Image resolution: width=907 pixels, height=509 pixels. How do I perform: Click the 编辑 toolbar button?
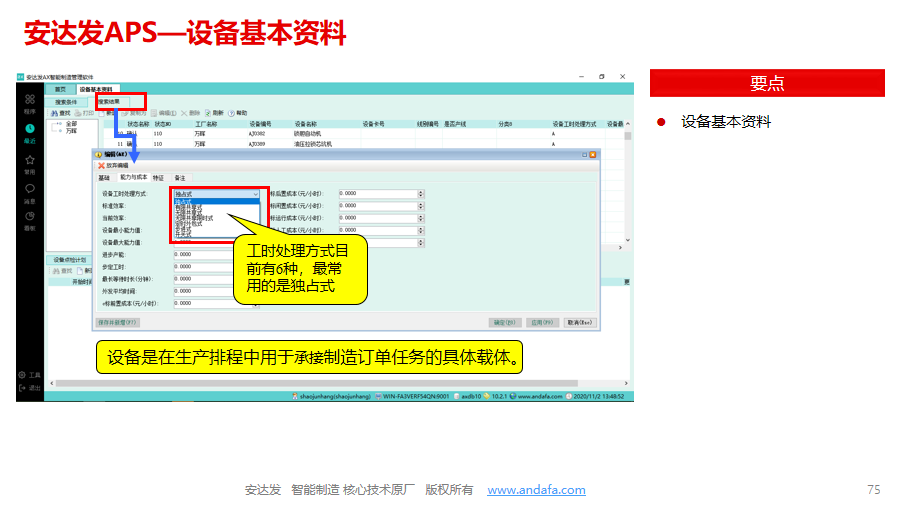click(x=164, y=113)
